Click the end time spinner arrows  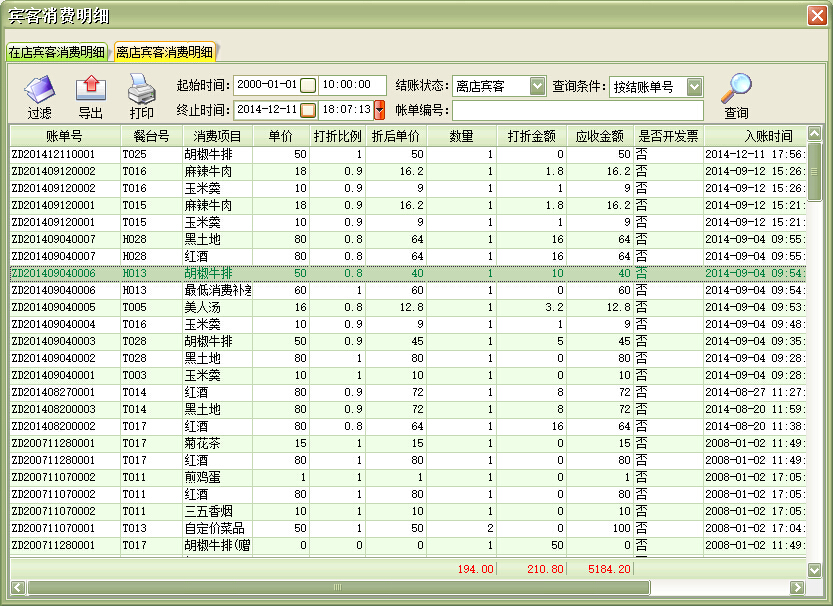(x=379, y=110)
